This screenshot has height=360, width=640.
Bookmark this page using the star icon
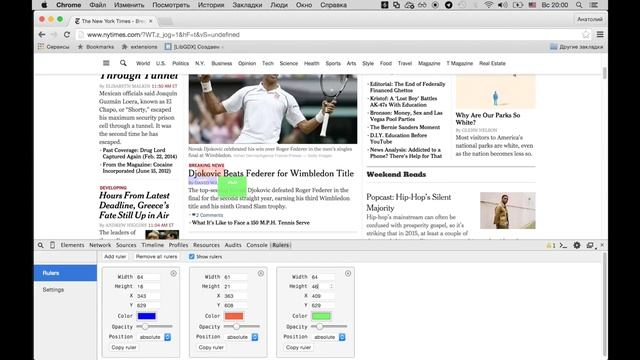pos(586,35)
